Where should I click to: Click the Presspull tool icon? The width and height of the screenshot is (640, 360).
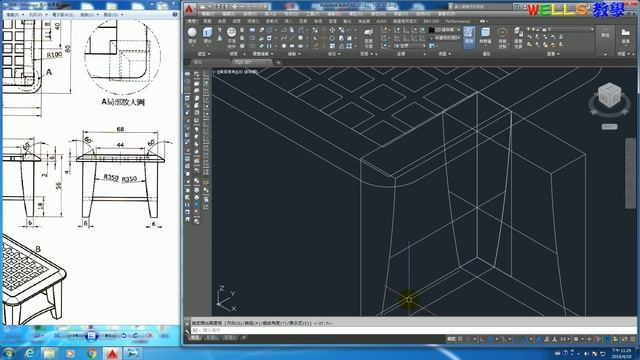click(220, 38)
